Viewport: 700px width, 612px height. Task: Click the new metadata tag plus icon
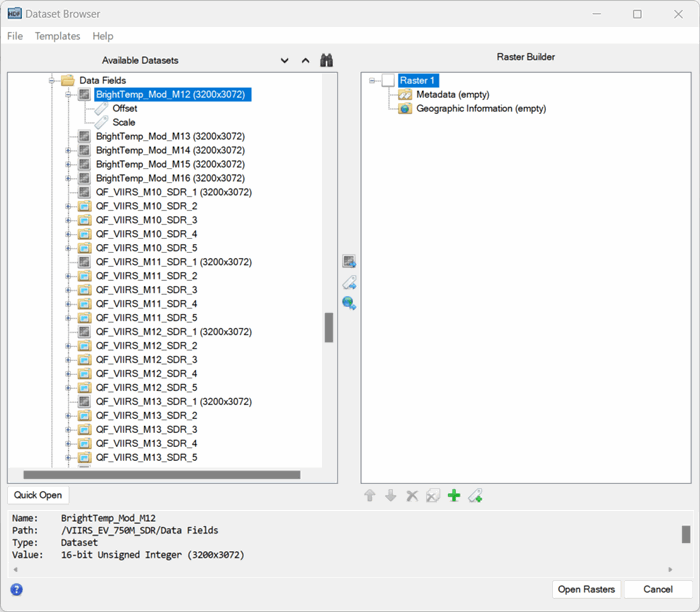click(475, 495)
